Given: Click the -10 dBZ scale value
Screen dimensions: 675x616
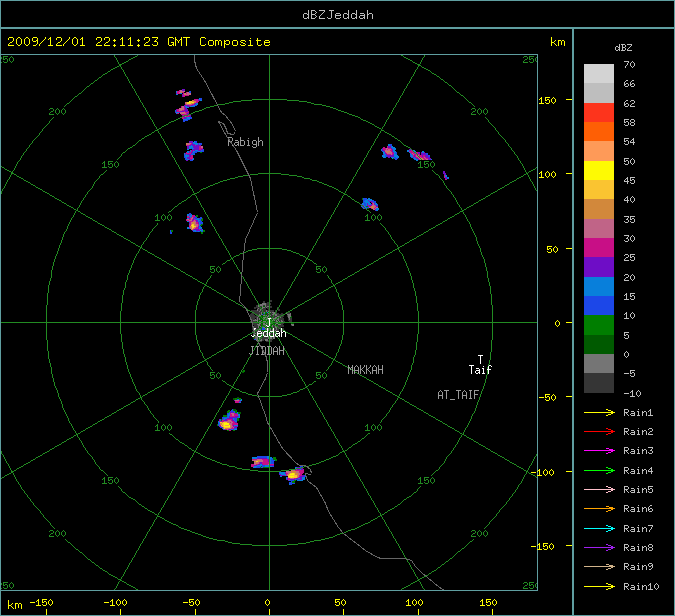Looking at the screenshot, I should tap(632, 393).
